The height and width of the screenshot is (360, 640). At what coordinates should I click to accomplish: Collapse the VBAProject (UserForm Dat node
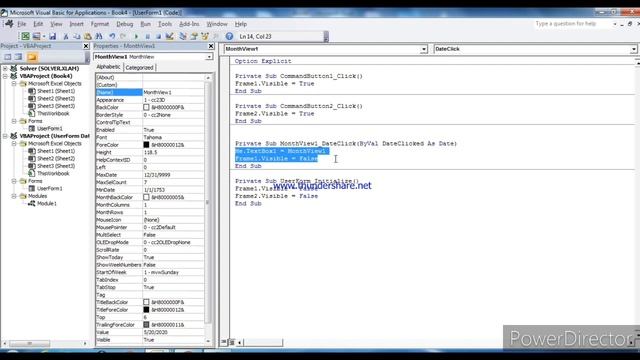5,136
